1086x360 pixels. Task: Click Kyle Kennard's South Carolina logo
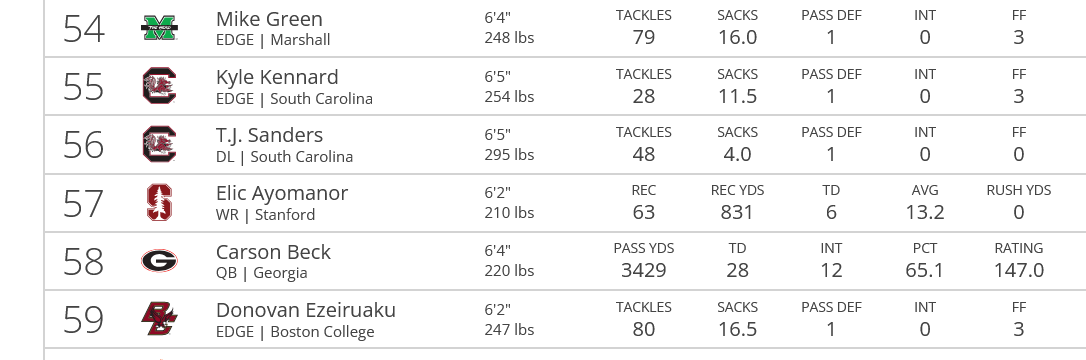coord(159,87)
